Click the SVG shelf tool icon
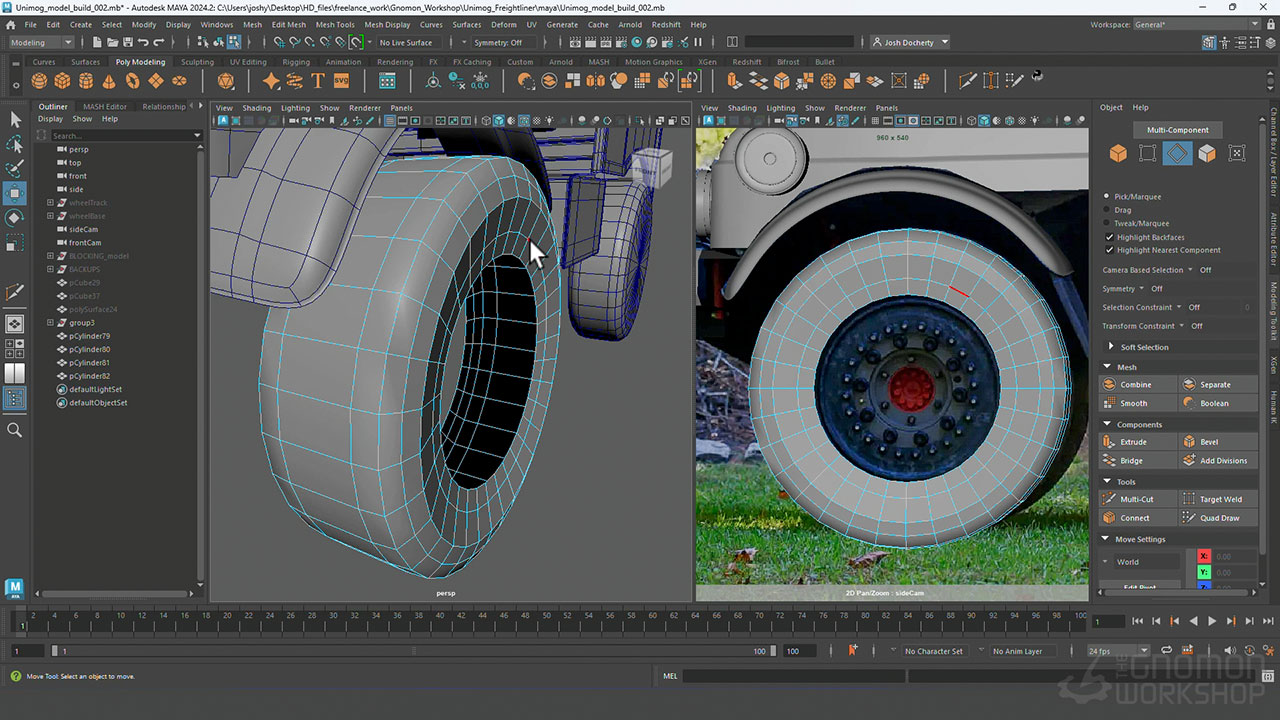This screenshot has width=1280, height=720. click(x=342, y=81)
